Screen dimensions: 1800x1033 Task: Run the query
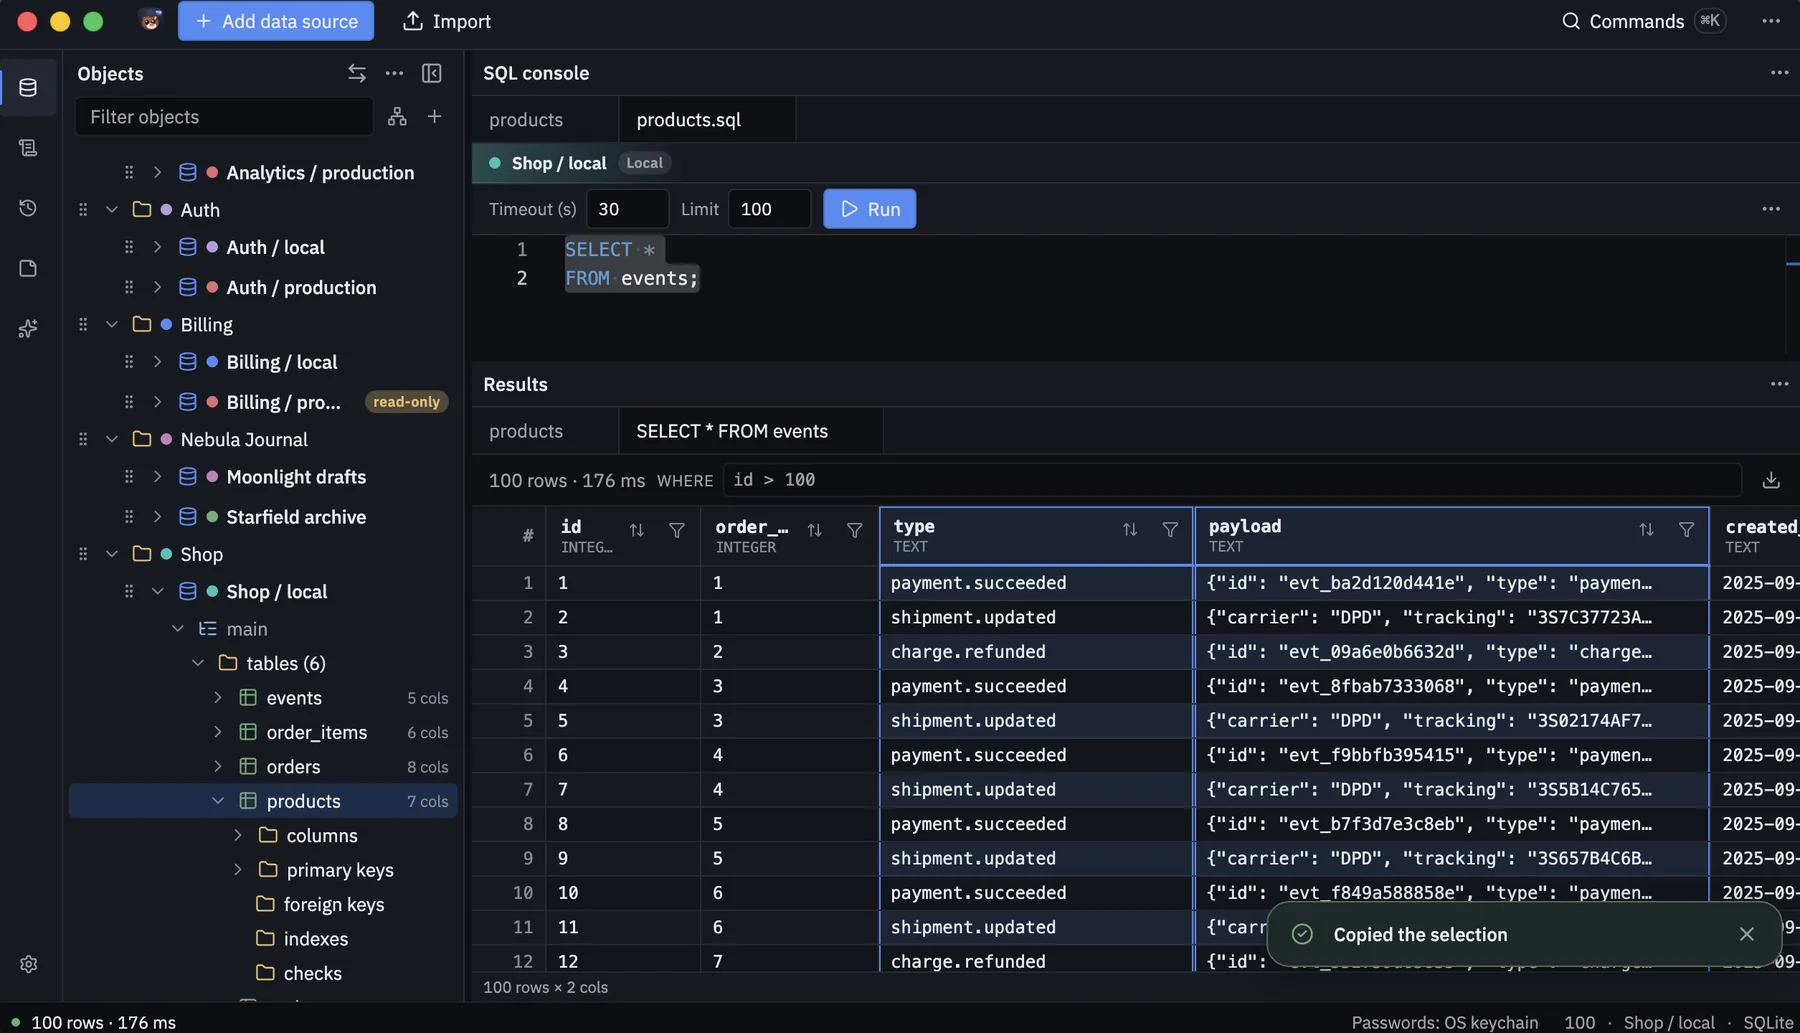(x=869, y=209)
